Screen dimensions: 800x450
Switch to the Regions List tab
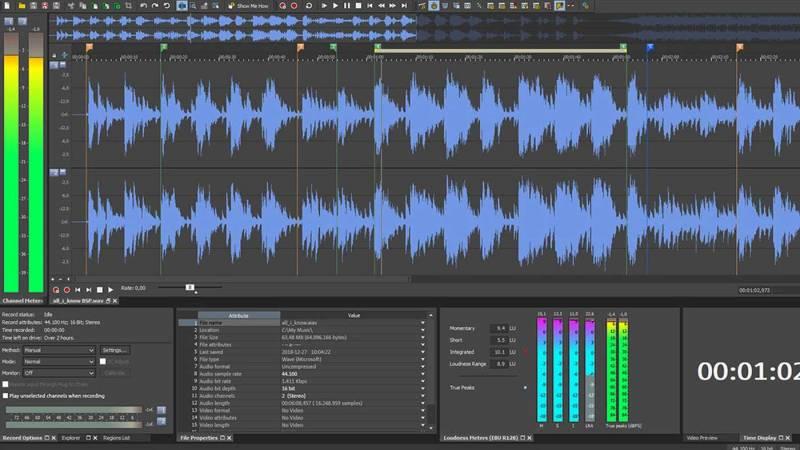[x=116, y=438]
